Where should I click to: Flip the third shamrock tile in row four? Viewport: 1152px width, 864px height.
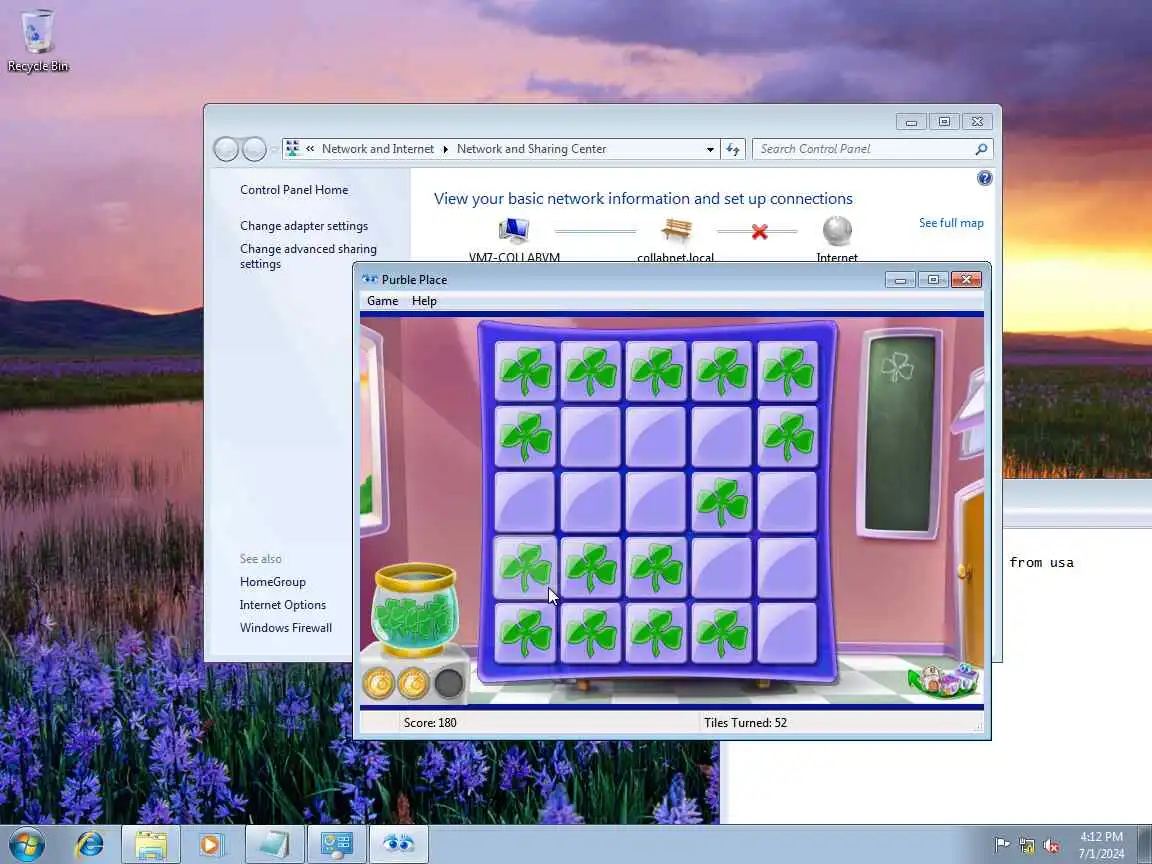pos(656,568)
